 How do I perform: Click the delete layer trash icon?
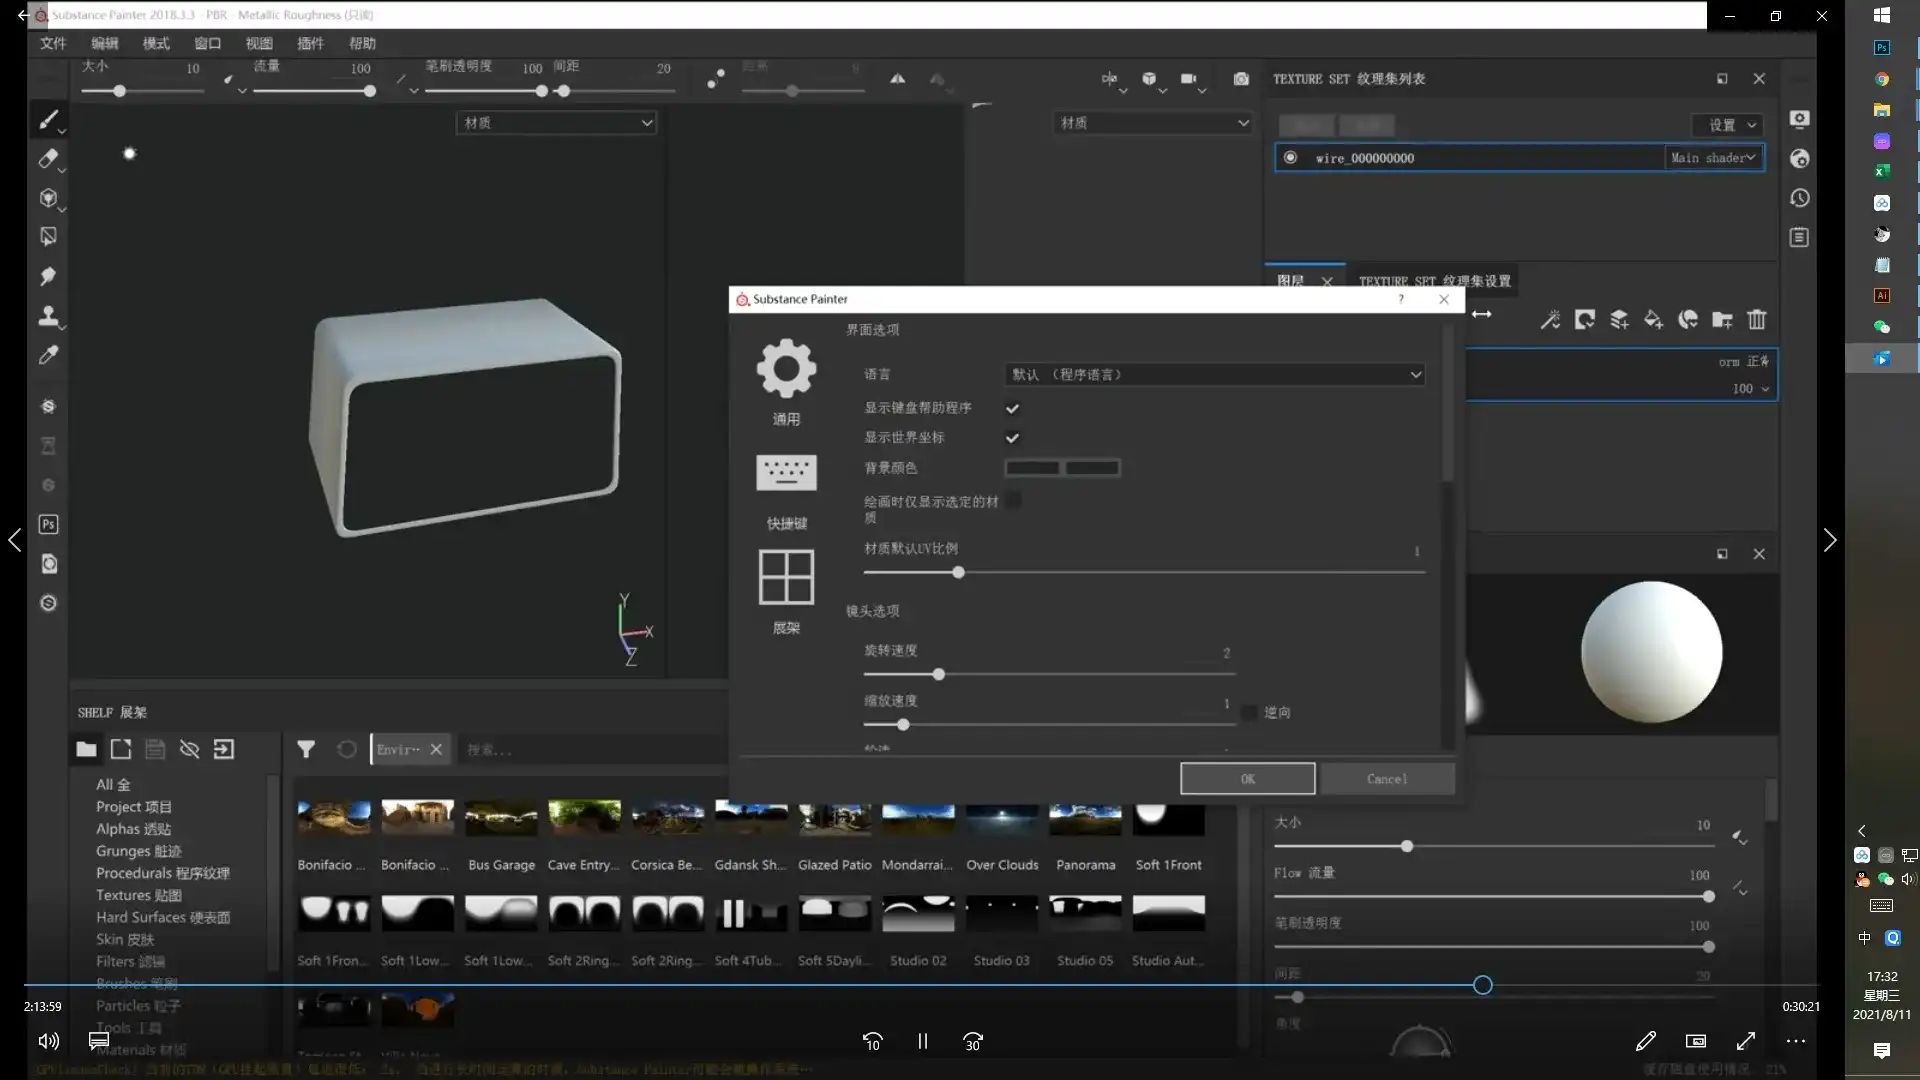pyautogui.click(x=1757, y=320)
